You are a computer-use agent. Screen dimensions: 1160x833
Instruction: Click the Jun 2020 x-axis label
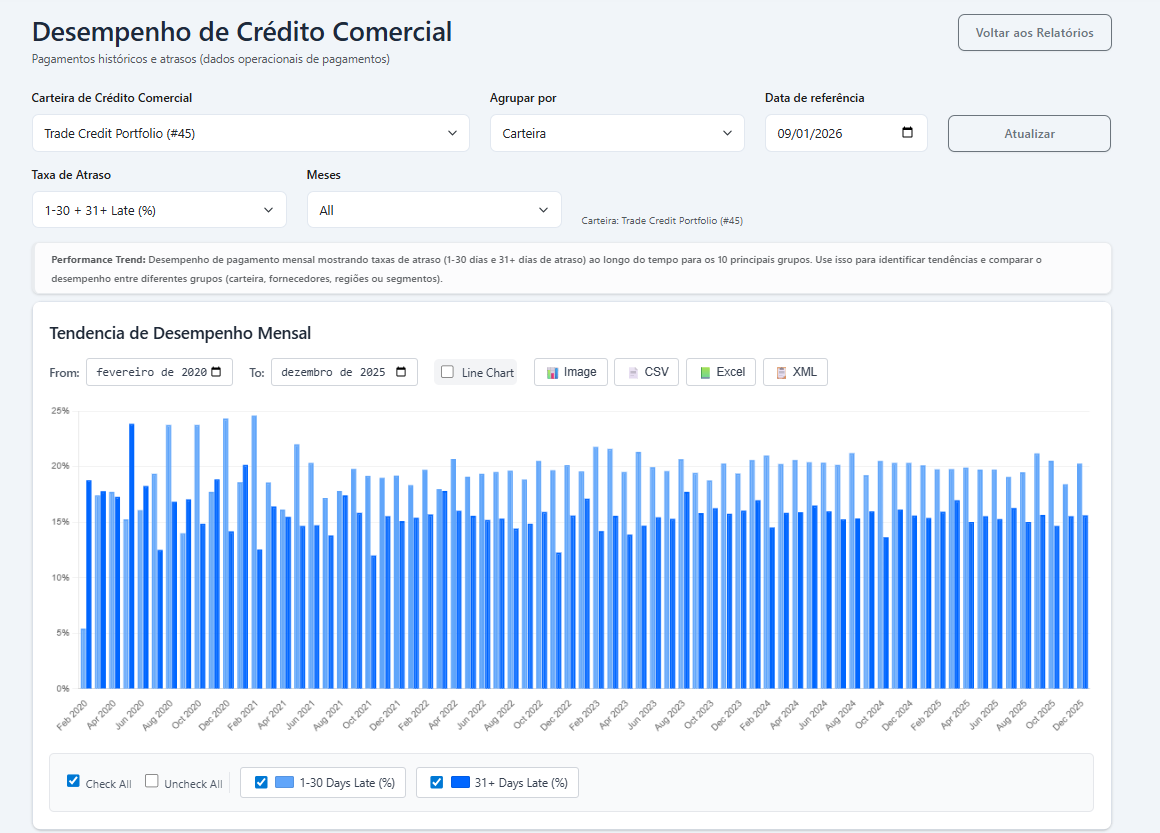129,715
